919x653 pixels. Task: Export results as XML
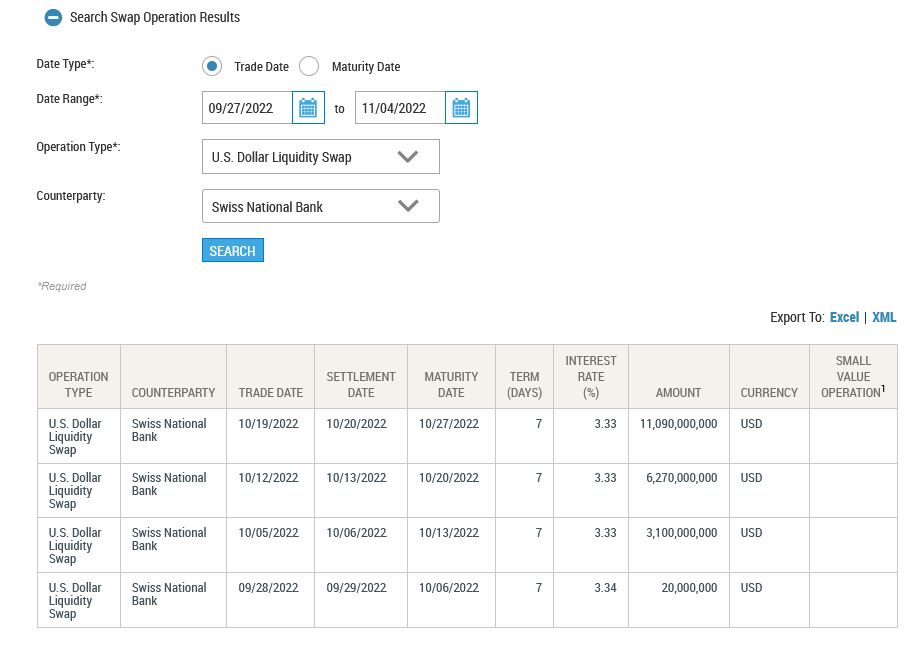click(x=884, y=317)
